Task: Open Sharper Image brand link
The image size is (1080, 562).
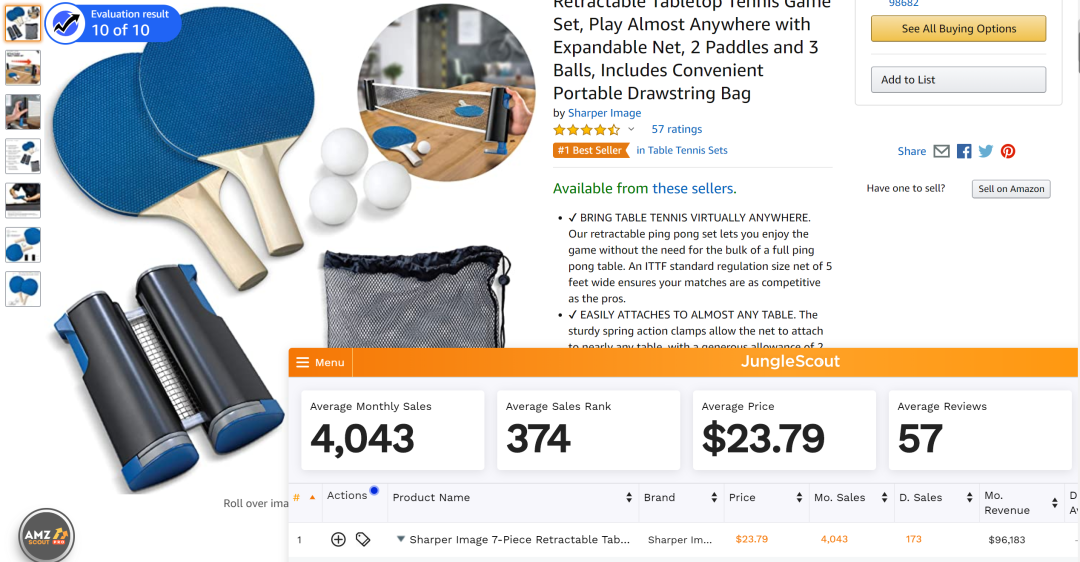Action: pyautogui.click(x=604, y=113)
